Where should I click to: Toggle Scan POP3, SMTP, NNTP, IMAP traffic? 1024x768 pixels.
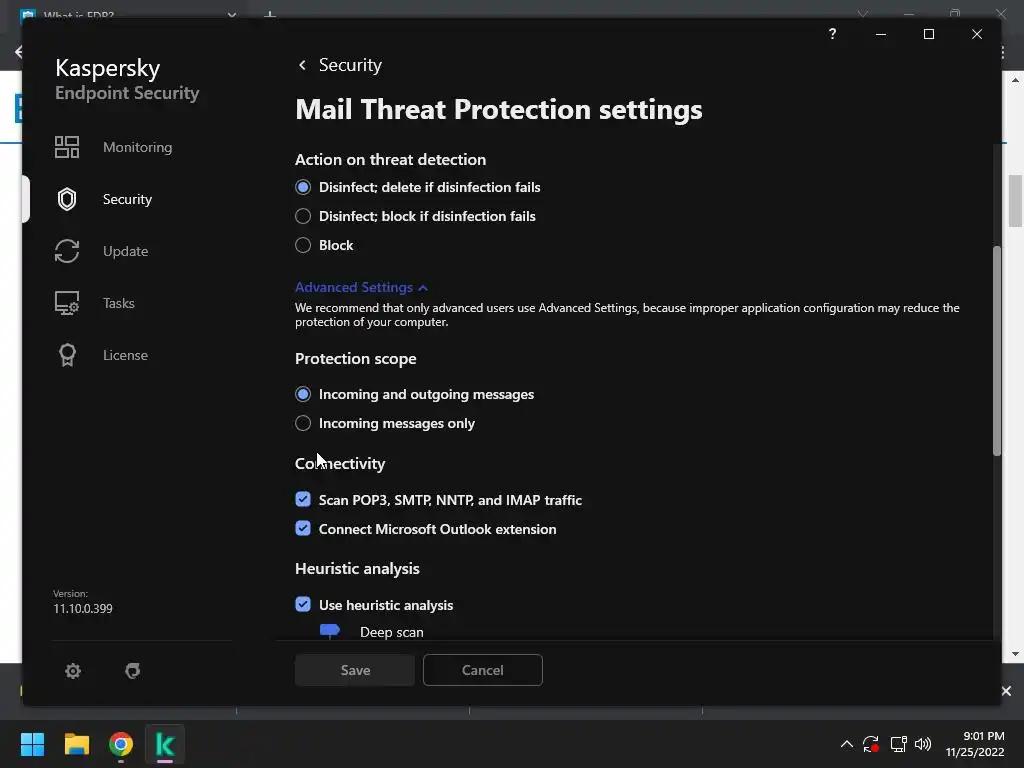point(303,500)
